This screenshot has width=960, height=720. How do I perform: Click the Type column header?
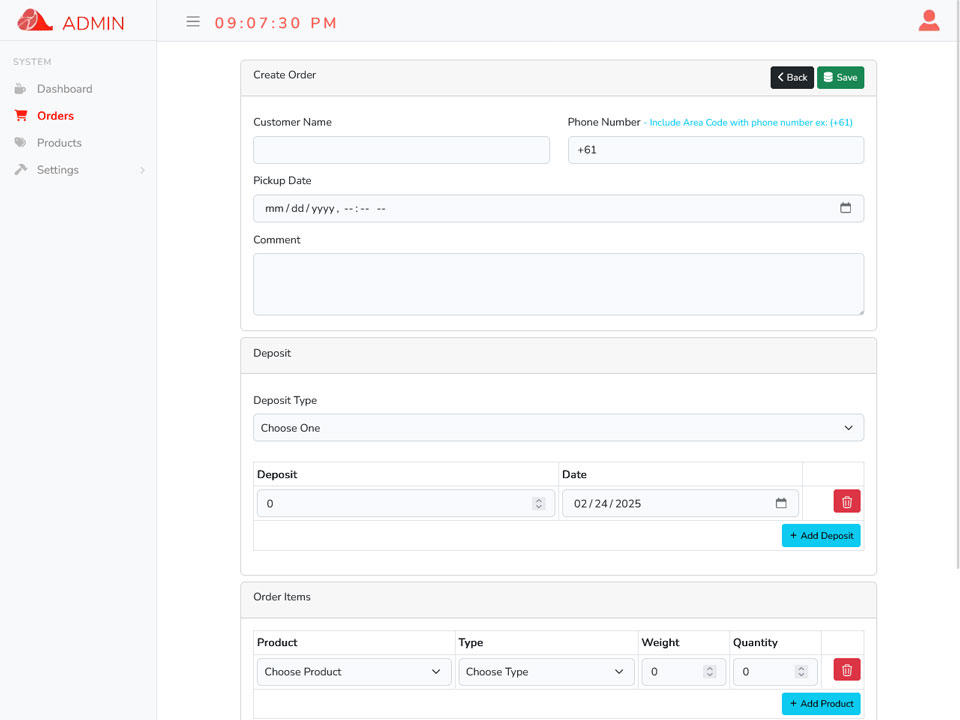point(471,642)
